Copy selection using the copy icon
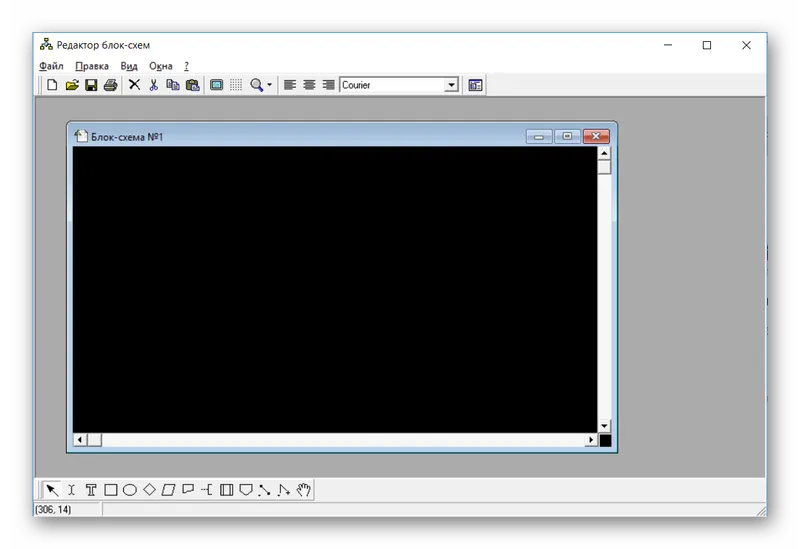The width and height of the screenshot is (800, 549). coord(173,85)
